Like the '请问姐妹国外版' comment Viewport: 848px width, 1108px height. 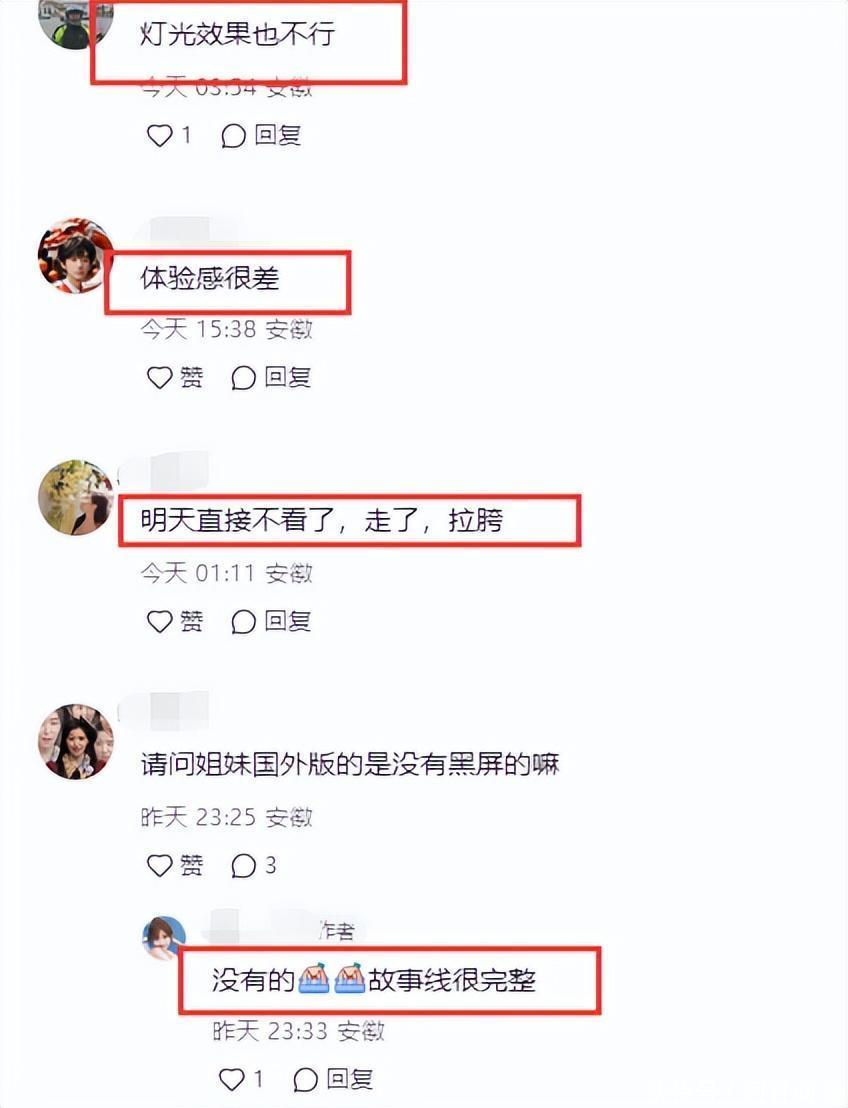(175, 865)
